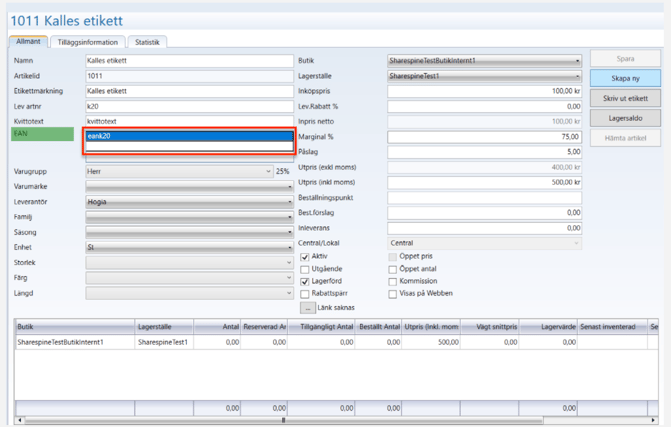Click the horizontal scrollbar left arrow

click(20, 420)
